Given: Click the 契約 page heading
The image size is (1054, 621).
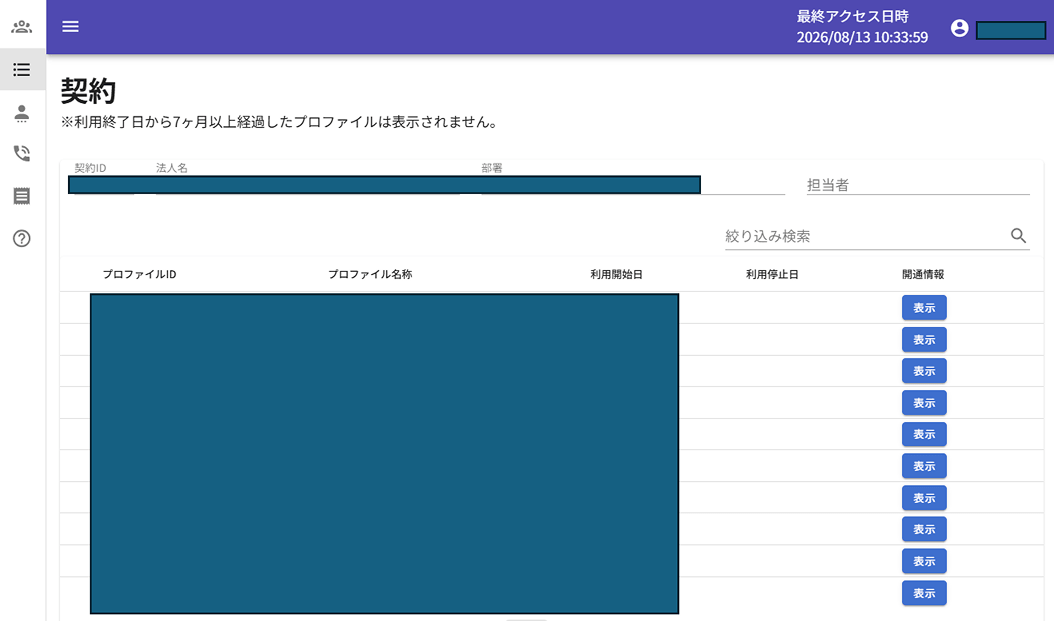Looking at the screenshot, I should [88, 91].
